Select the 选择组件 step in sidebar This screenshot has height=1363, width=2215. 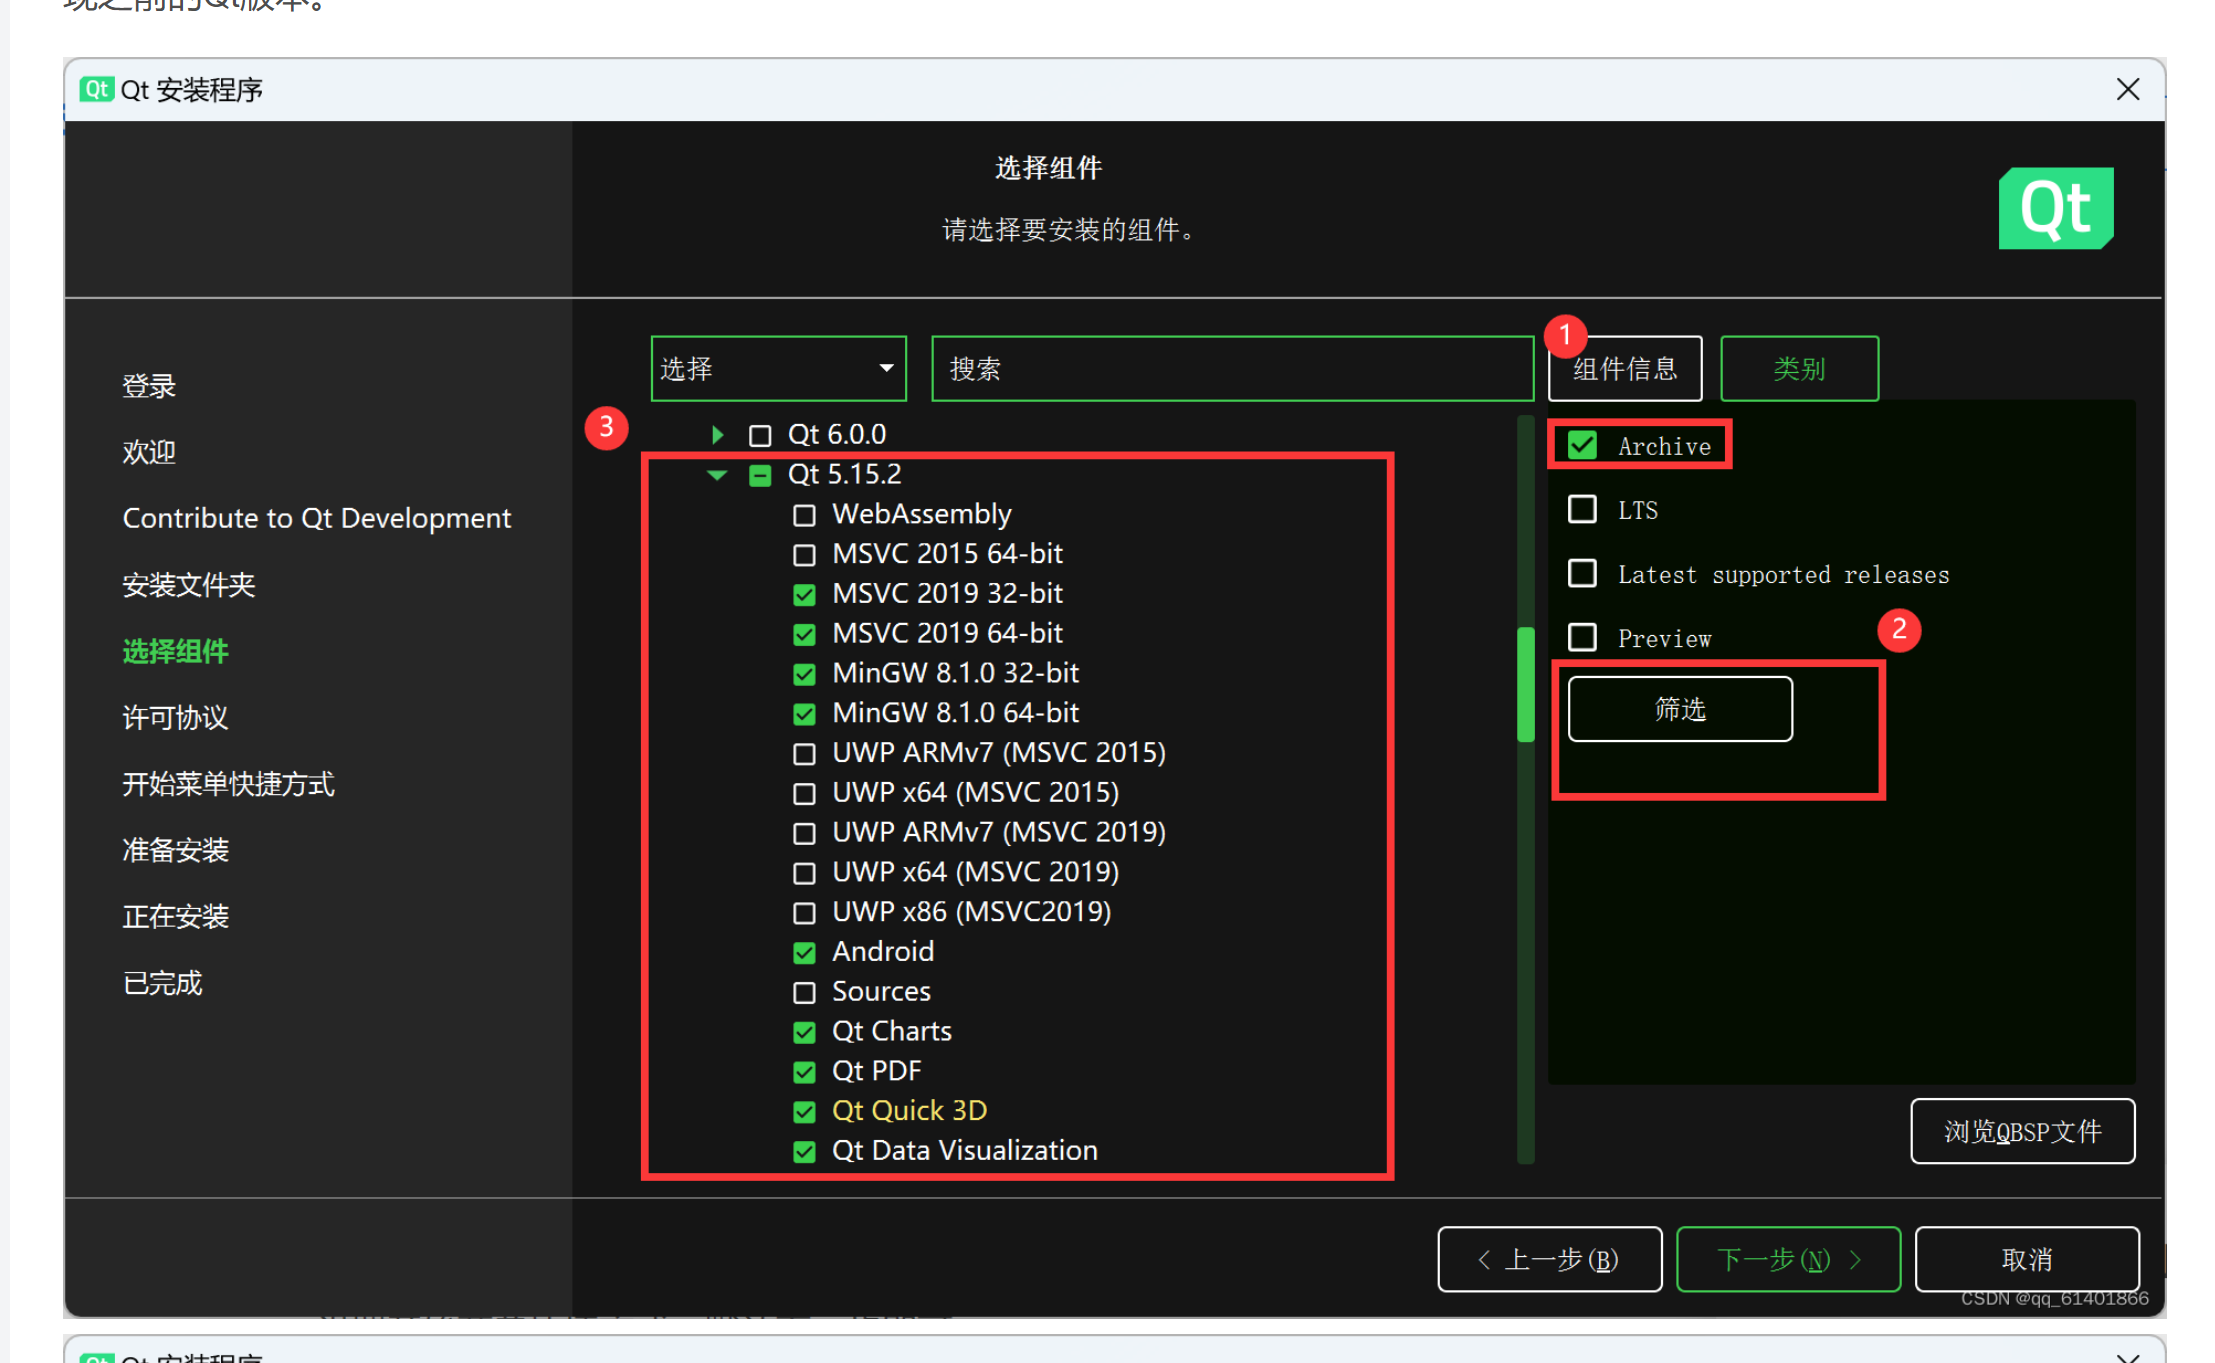tap(175, 651)
